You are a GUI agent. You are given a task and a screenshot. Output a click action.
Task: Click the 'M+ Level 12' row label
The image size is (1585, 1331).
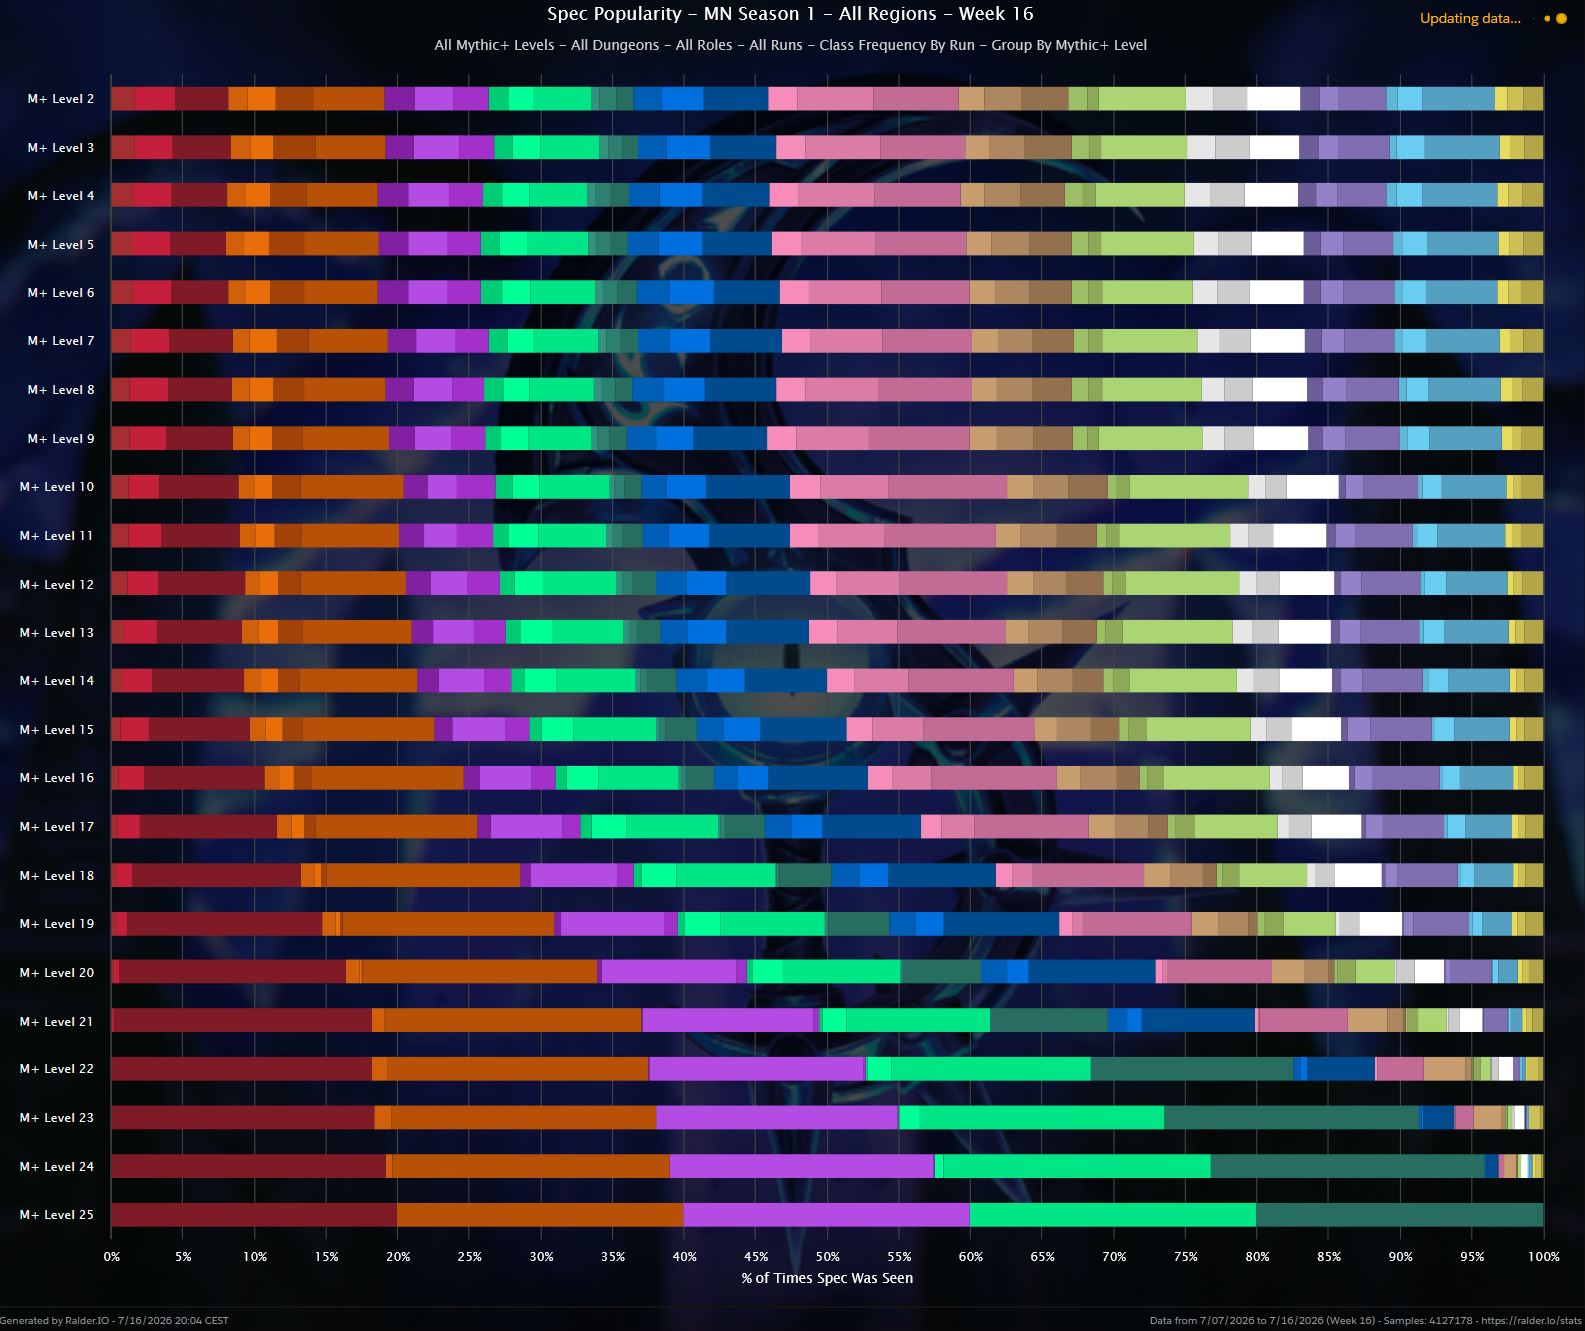[x=57, y=585]
